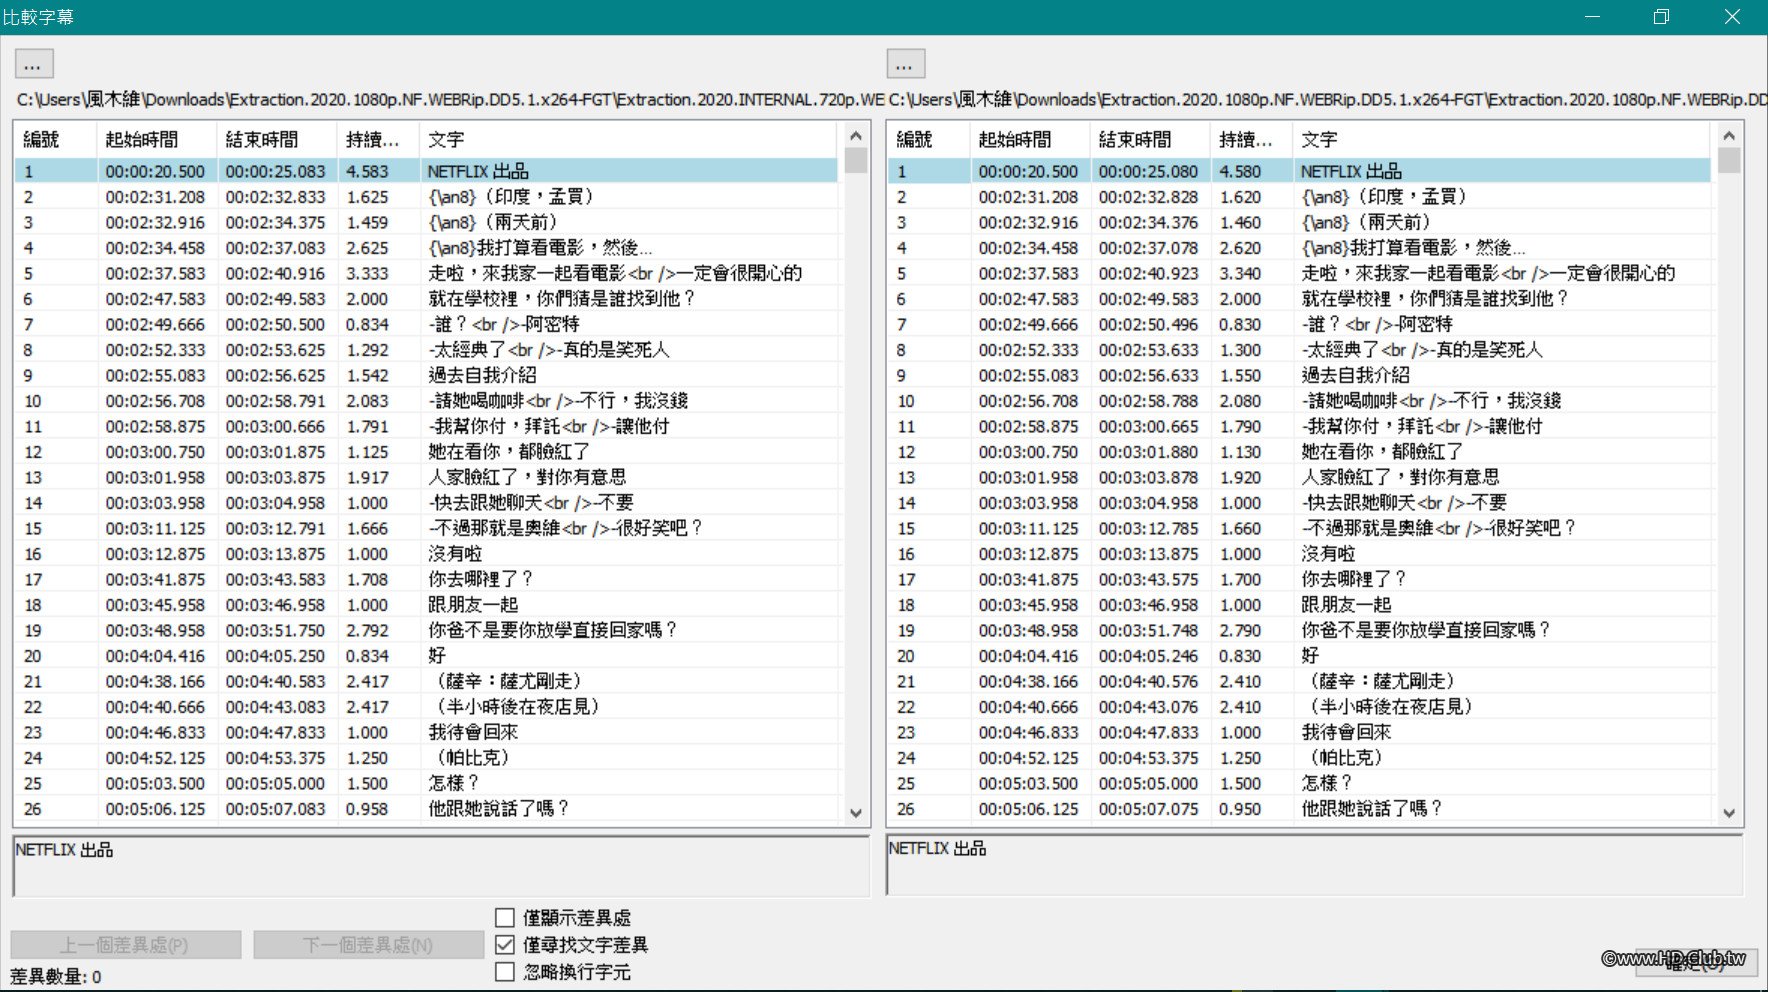Click the left pane 文字 column header
The image size is (1768, 992).
(x=629, y=139)
